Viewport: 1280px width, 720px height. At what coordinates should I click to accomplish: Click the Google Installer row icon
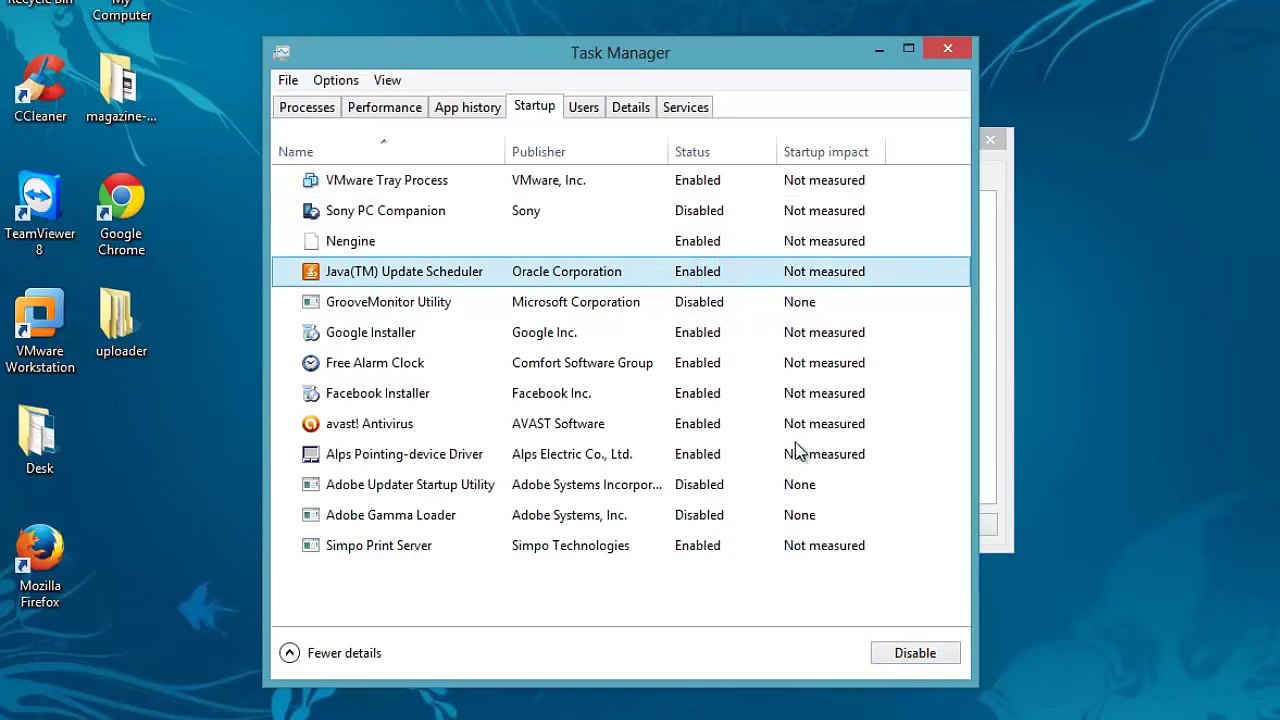[x=311, y=333]
